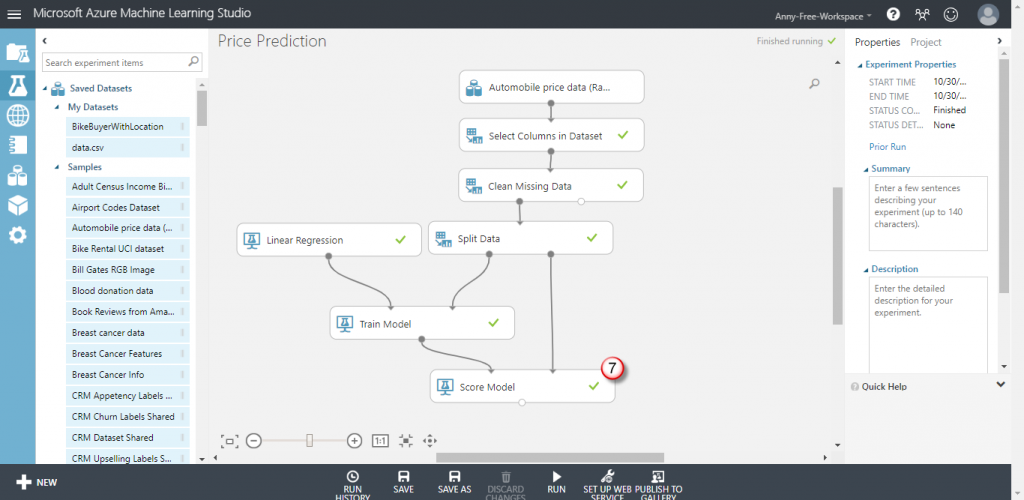Viewport: 1024px width, 500px height.
Task: Select the Score Model module
Action: (522, 386)
